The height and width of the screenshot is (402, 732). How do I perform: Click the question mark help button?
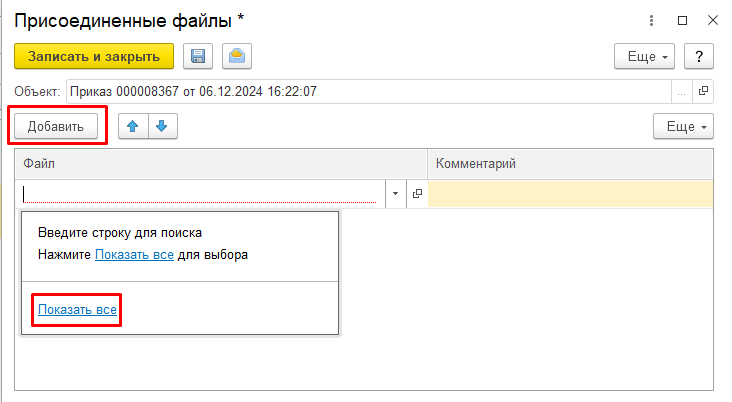tap(699, 57)
